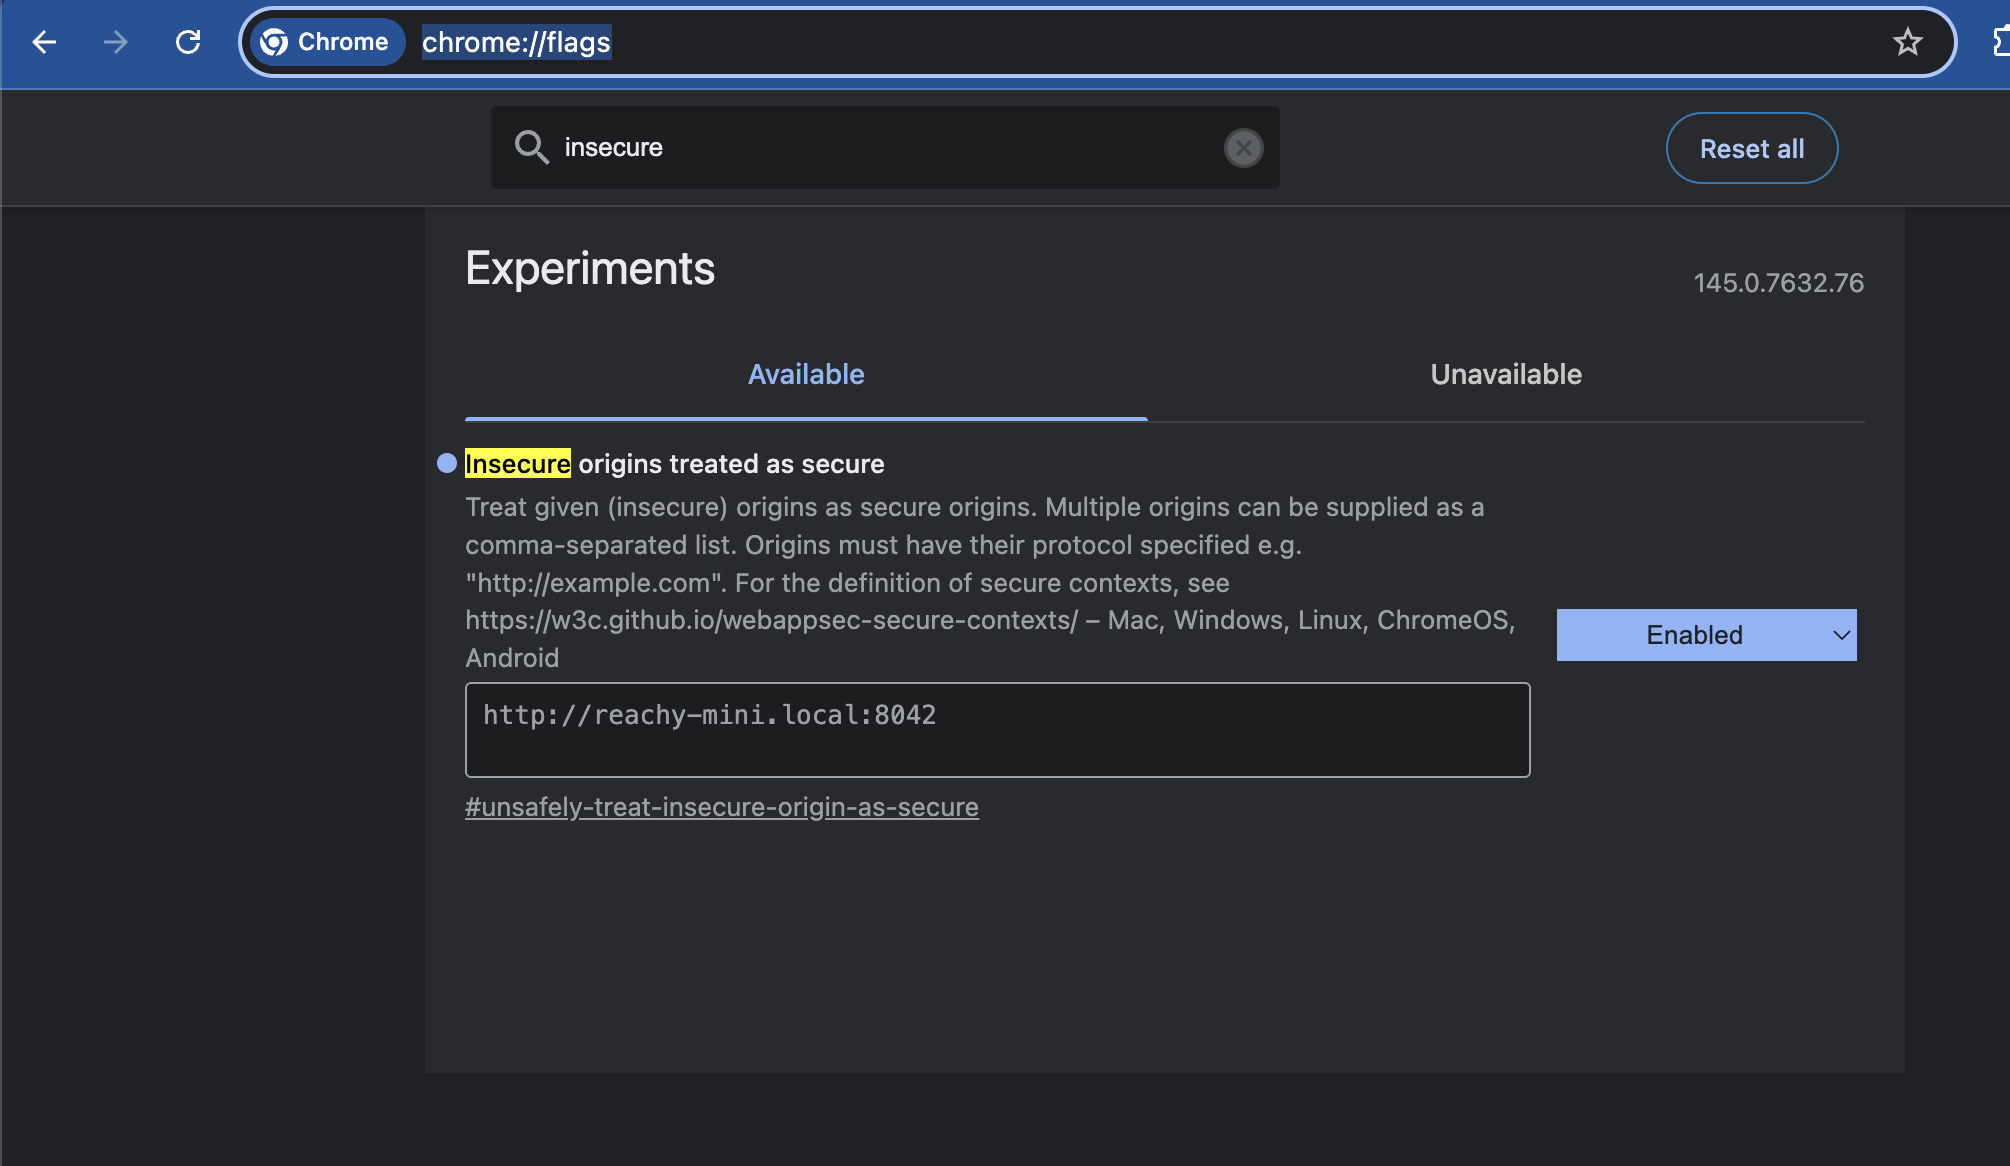Go back using the browser back arrow

(x=45, y=42)
